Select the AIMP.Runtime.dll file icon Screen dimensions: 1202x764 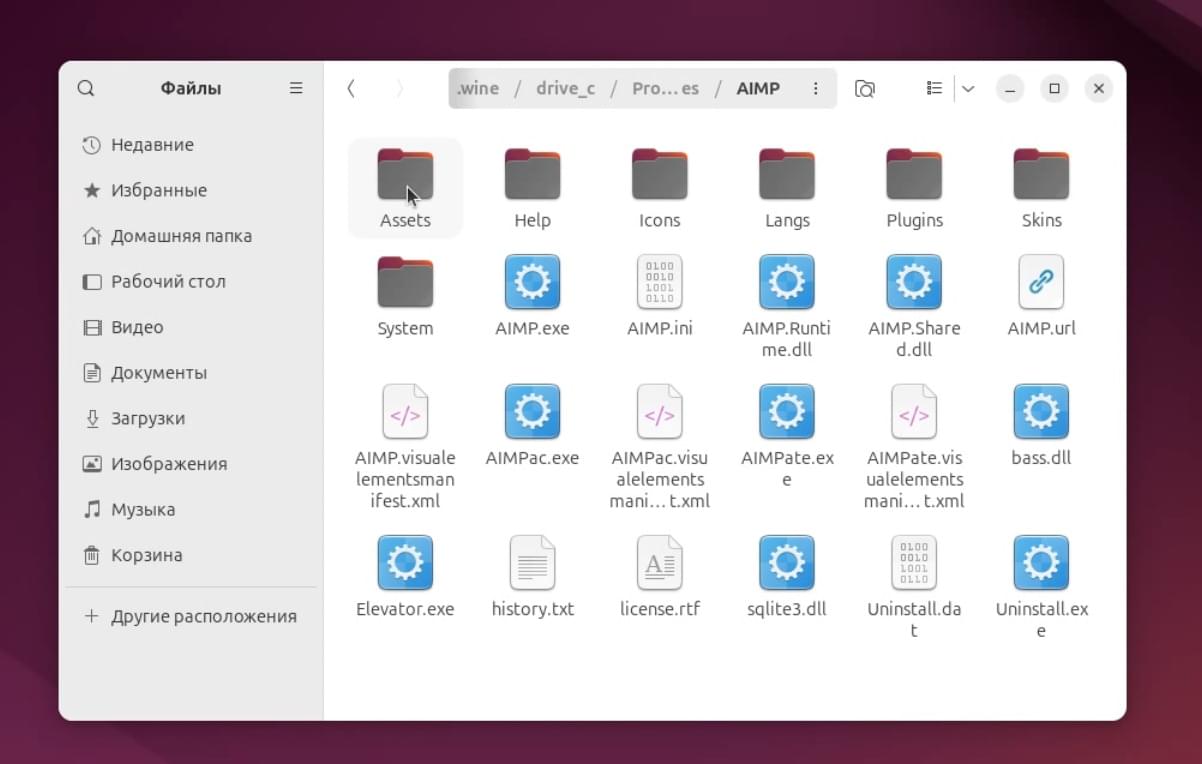coord(787,282)
